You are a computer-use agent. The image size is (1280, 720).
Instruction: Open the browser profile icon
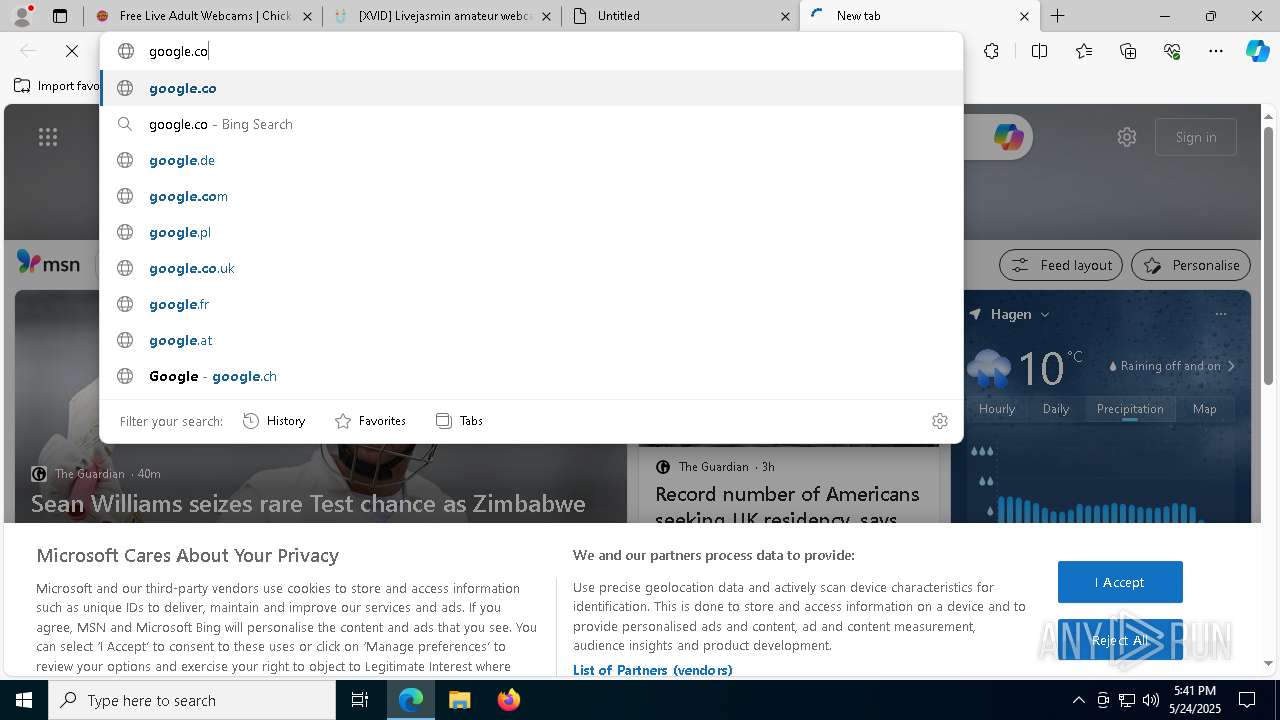tap(21, 16)
